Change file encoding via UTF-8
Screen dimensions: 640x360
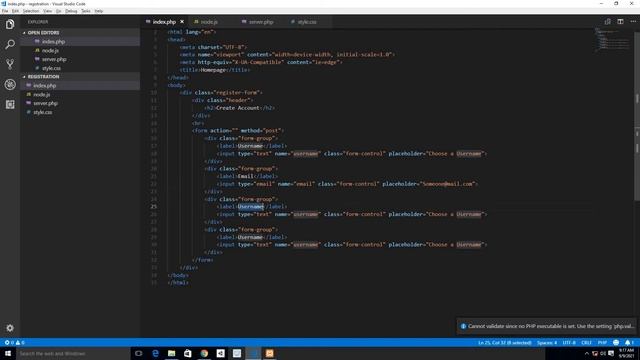click(569, 342)
